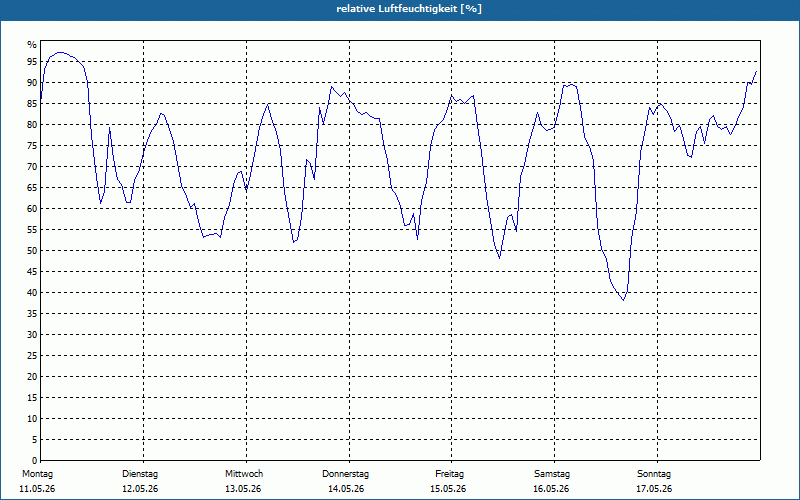Click the y-axis value '20'
Image resolution: width=800 pixels, height=500 pixels.
[x=32, y=377]
